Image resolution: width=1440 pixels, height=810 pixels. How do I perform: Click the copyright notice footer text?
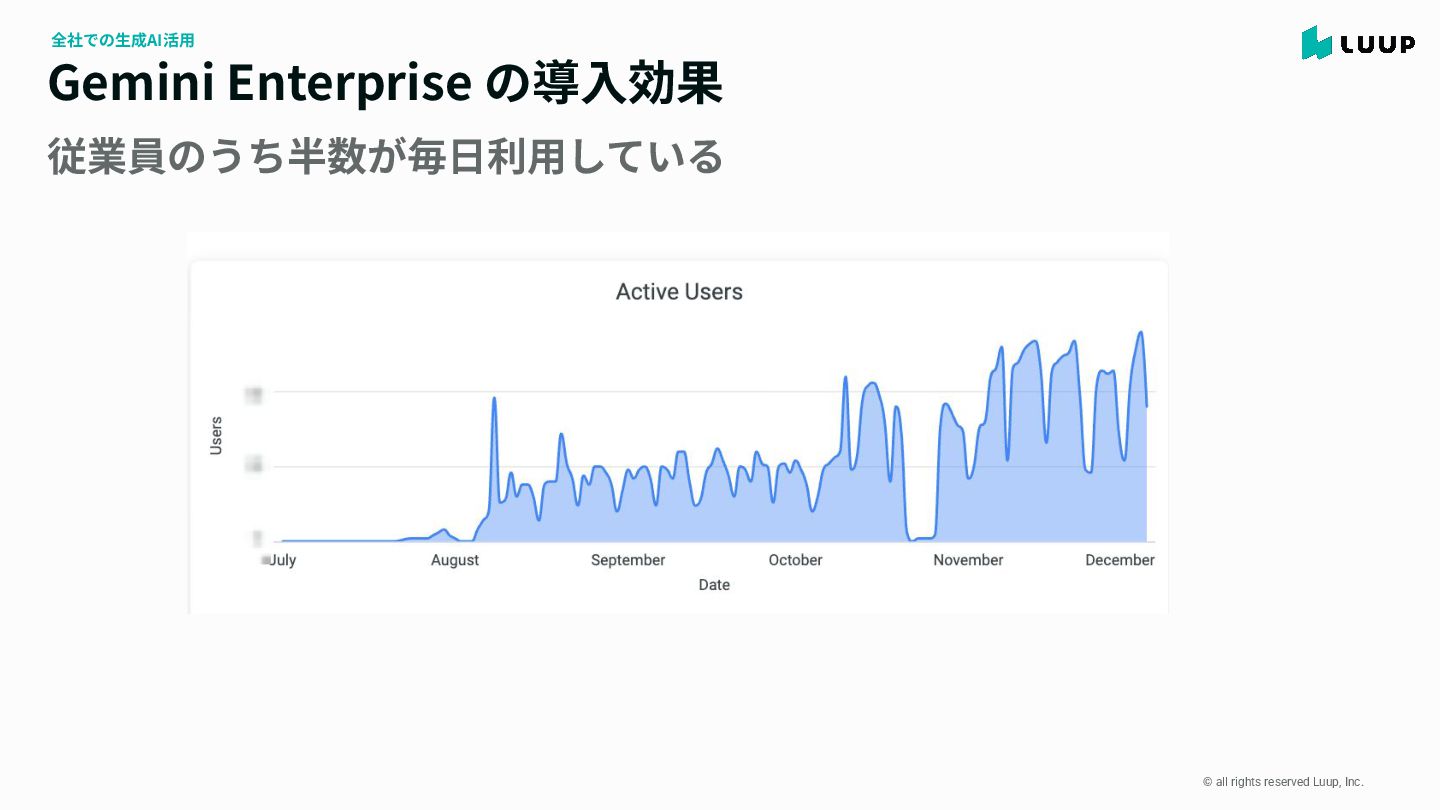(x=1283, y=782)
